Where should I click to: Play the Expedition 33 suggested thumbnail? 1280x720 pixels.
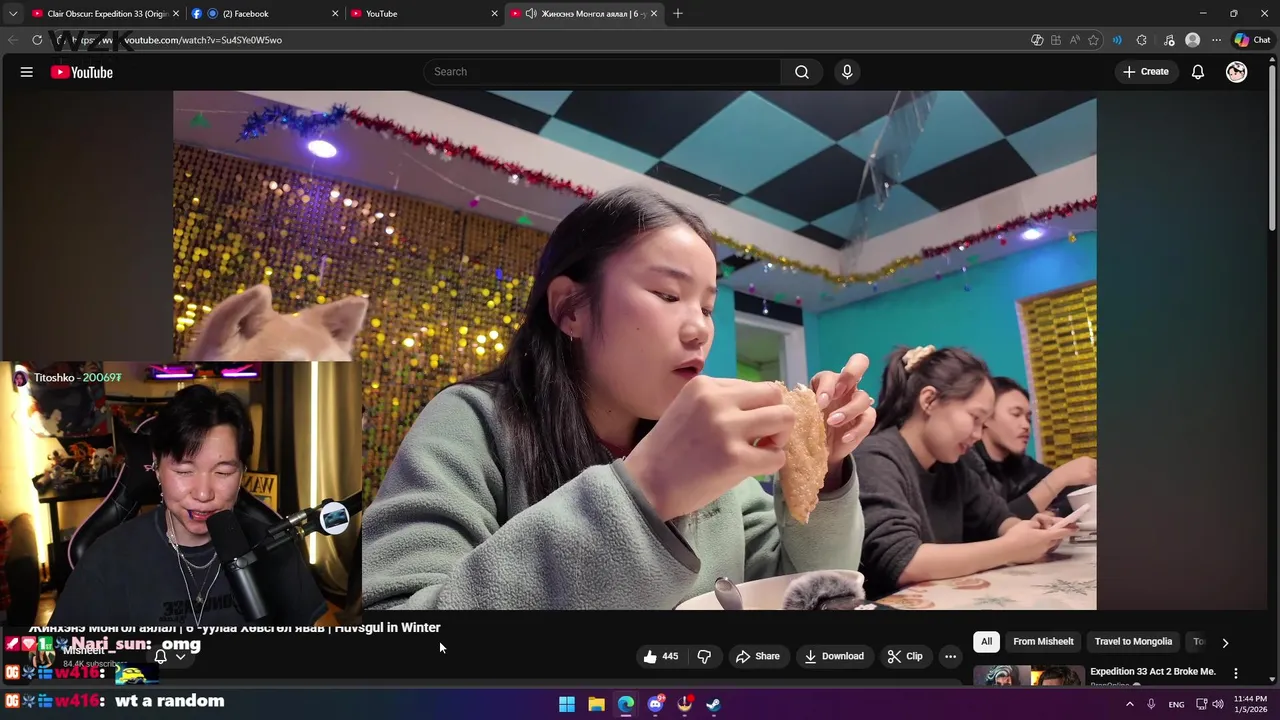click(1029, 676)
